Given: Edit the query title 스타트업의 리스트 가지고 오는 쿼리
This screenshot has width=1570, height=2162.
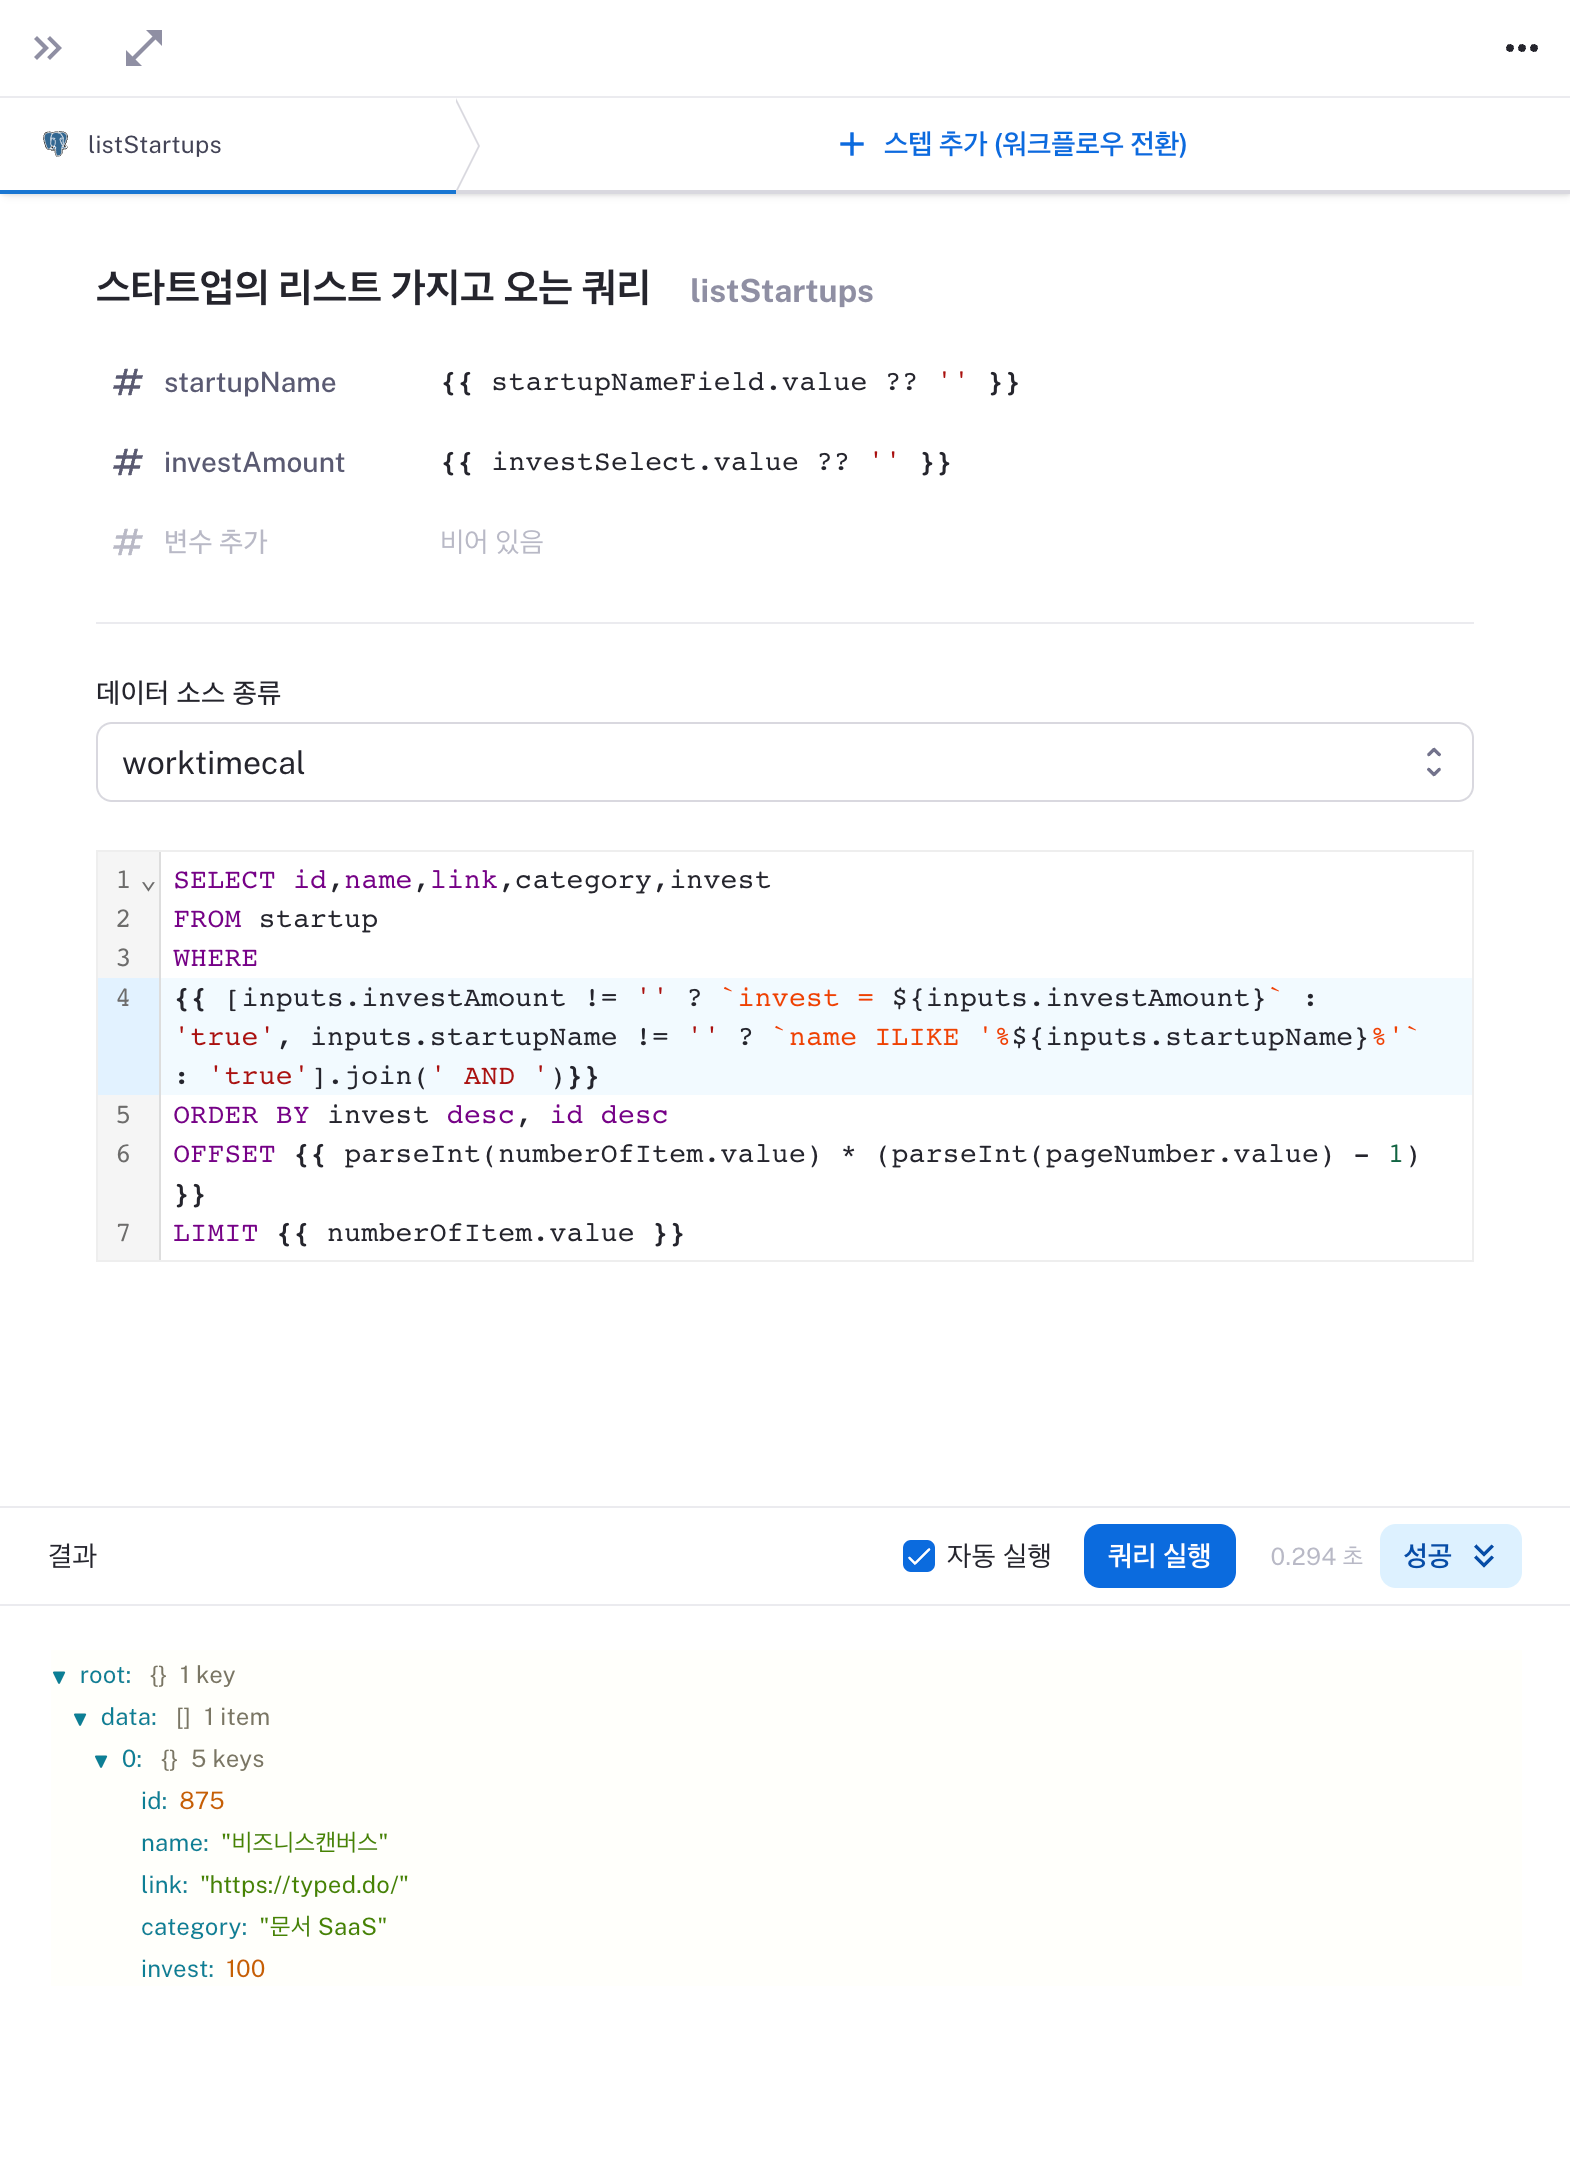Looking at the screenshot, I should 373,288.
